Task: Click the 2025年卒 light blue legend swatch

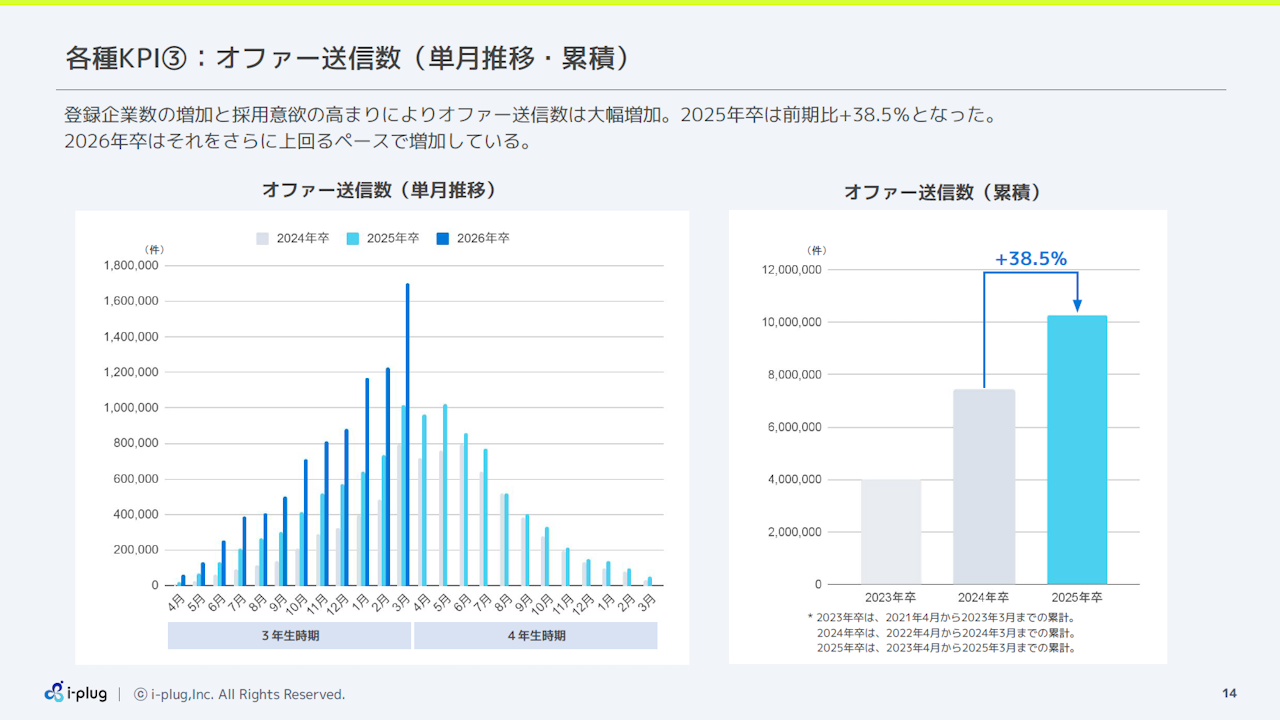Action: point(353,239)
